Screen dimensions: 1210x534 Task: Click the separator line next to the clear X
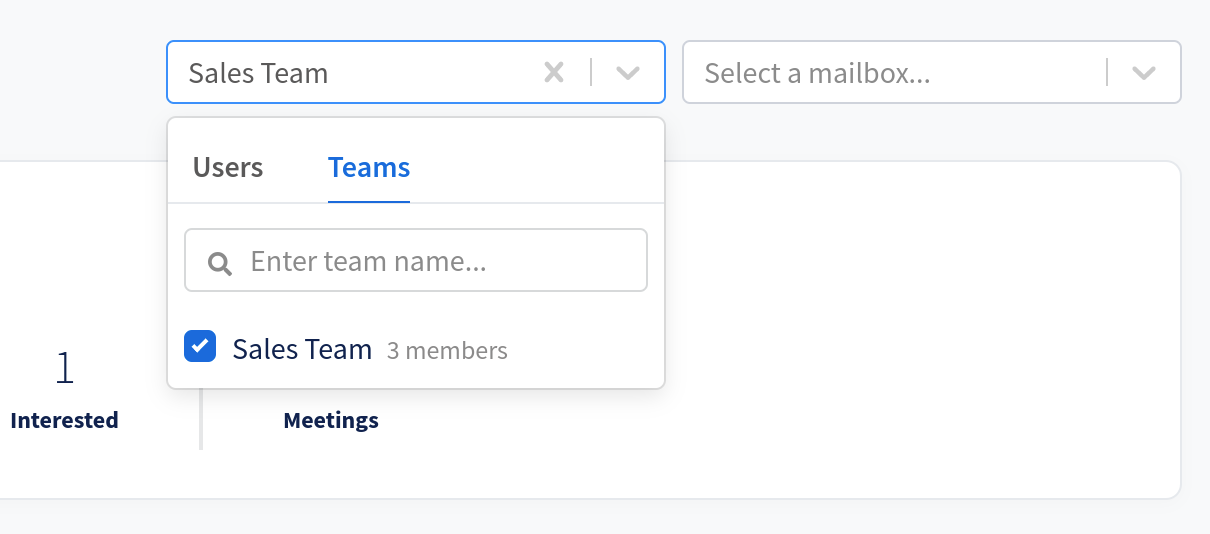[591, 72]
